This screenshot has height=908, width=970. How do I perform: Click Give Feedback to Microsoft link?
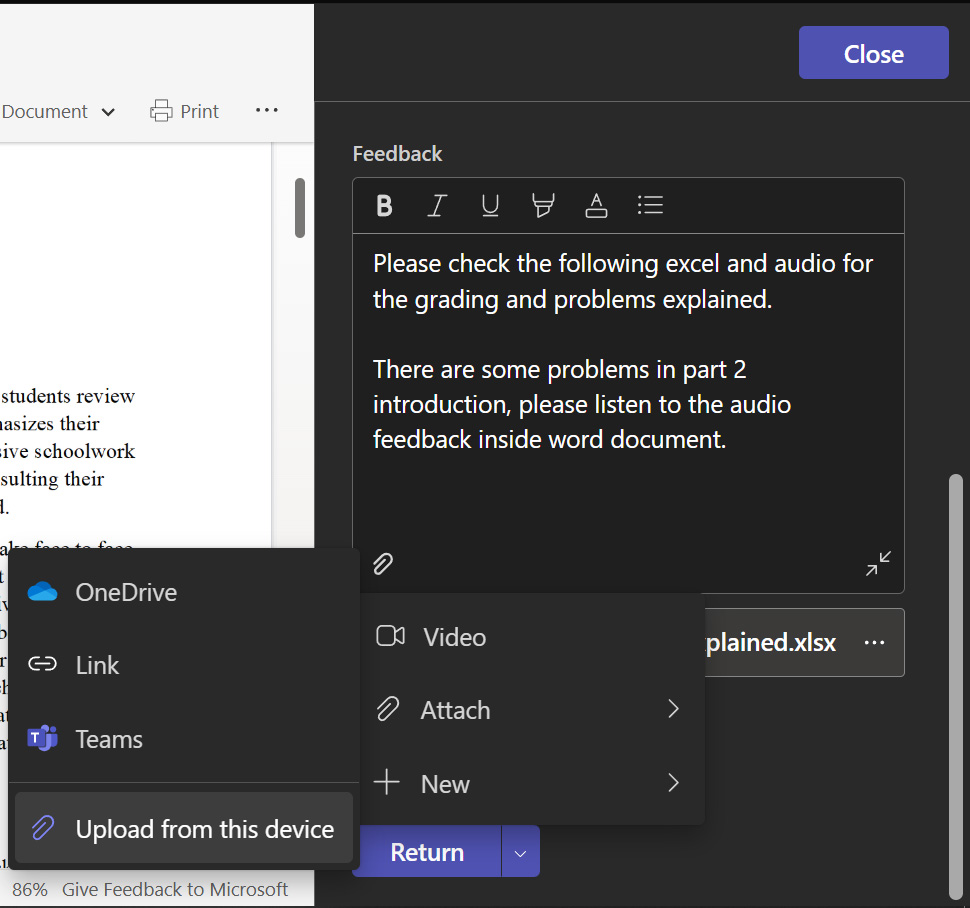pyautogui.click(x=175, y=889)
